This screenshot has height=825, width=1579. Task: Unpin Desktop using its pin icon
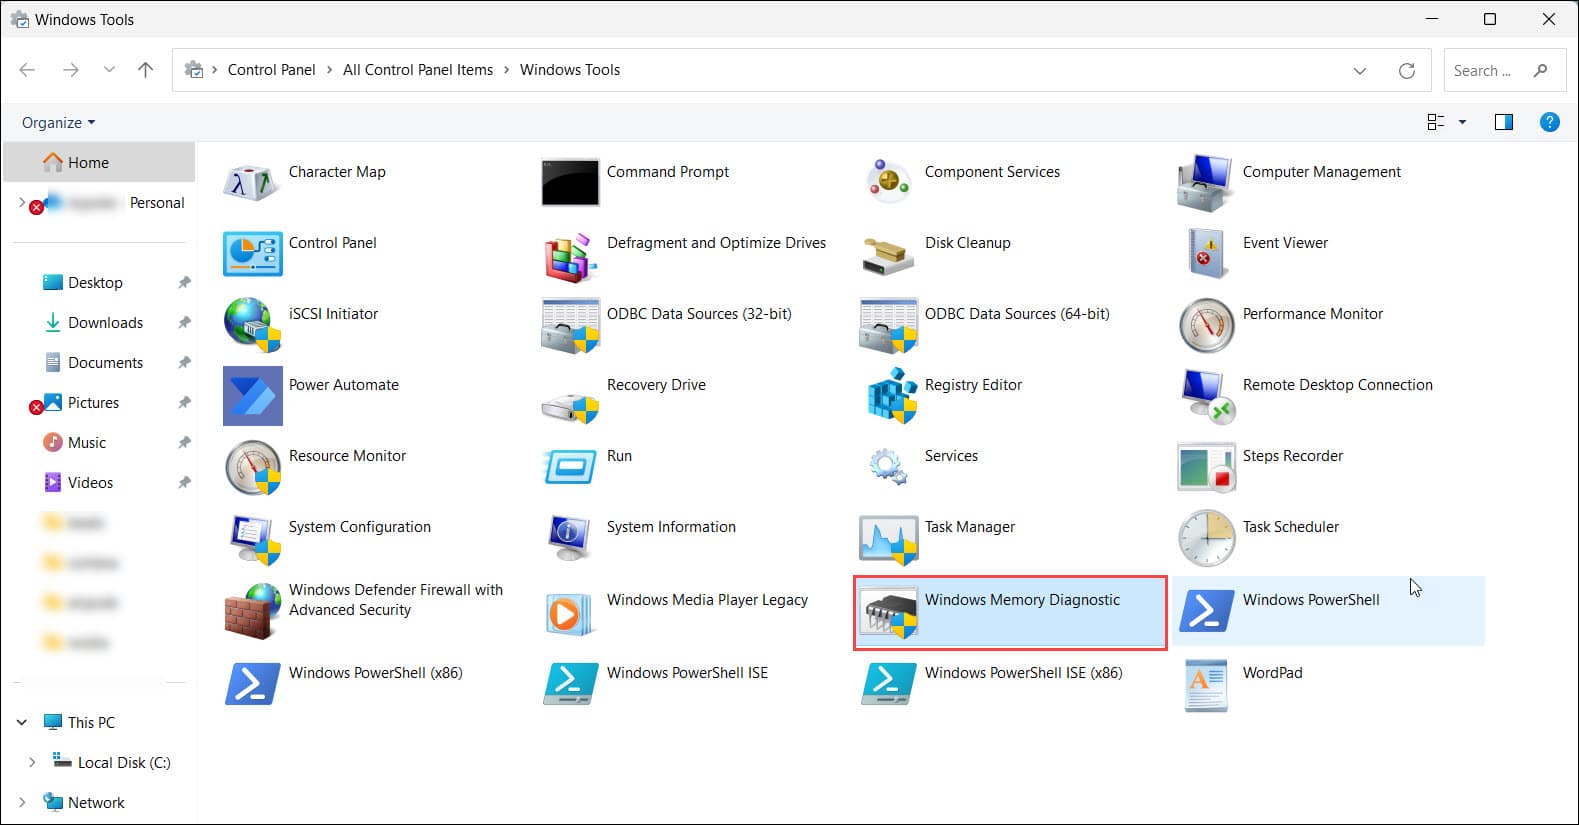coord(184,283)
